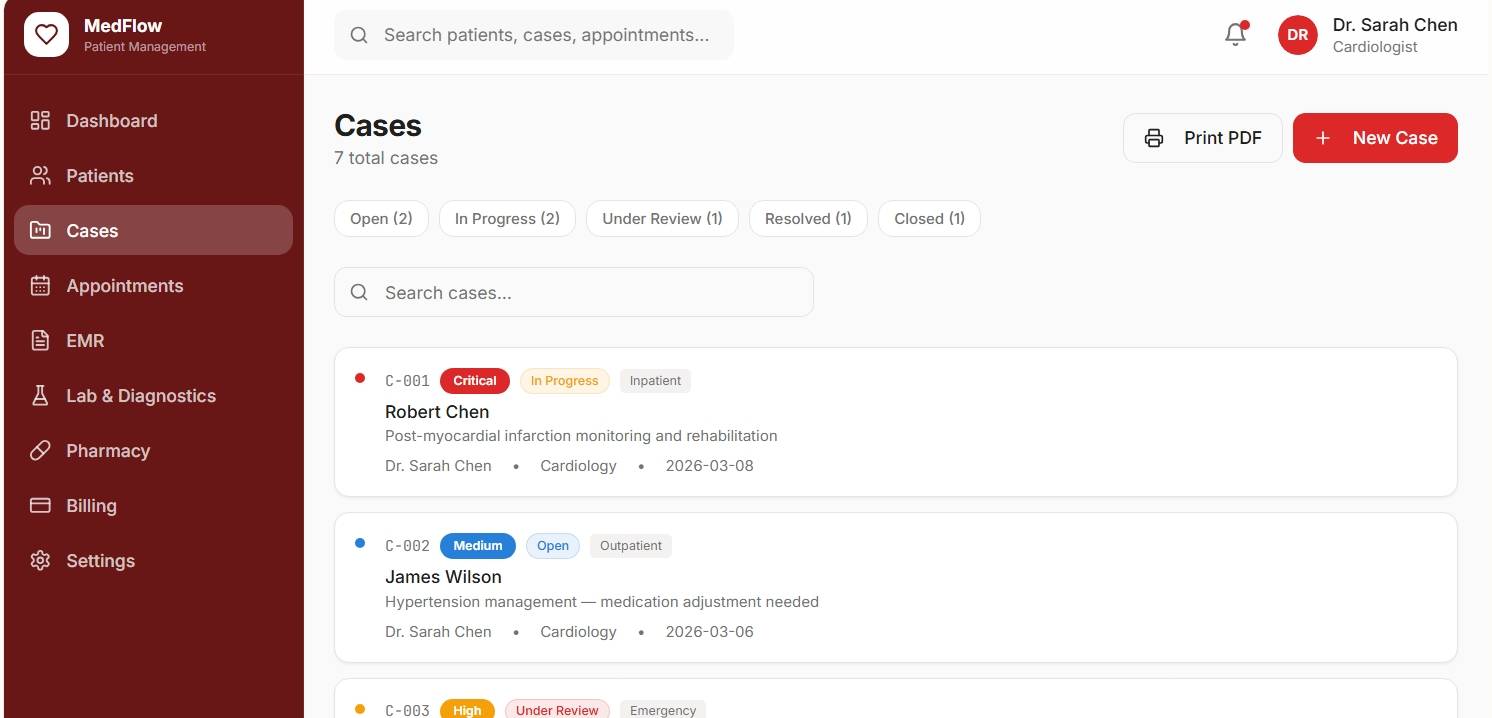Go to Patients section
Viewport: 1492px width, 718px height.
tap(153, 176)
